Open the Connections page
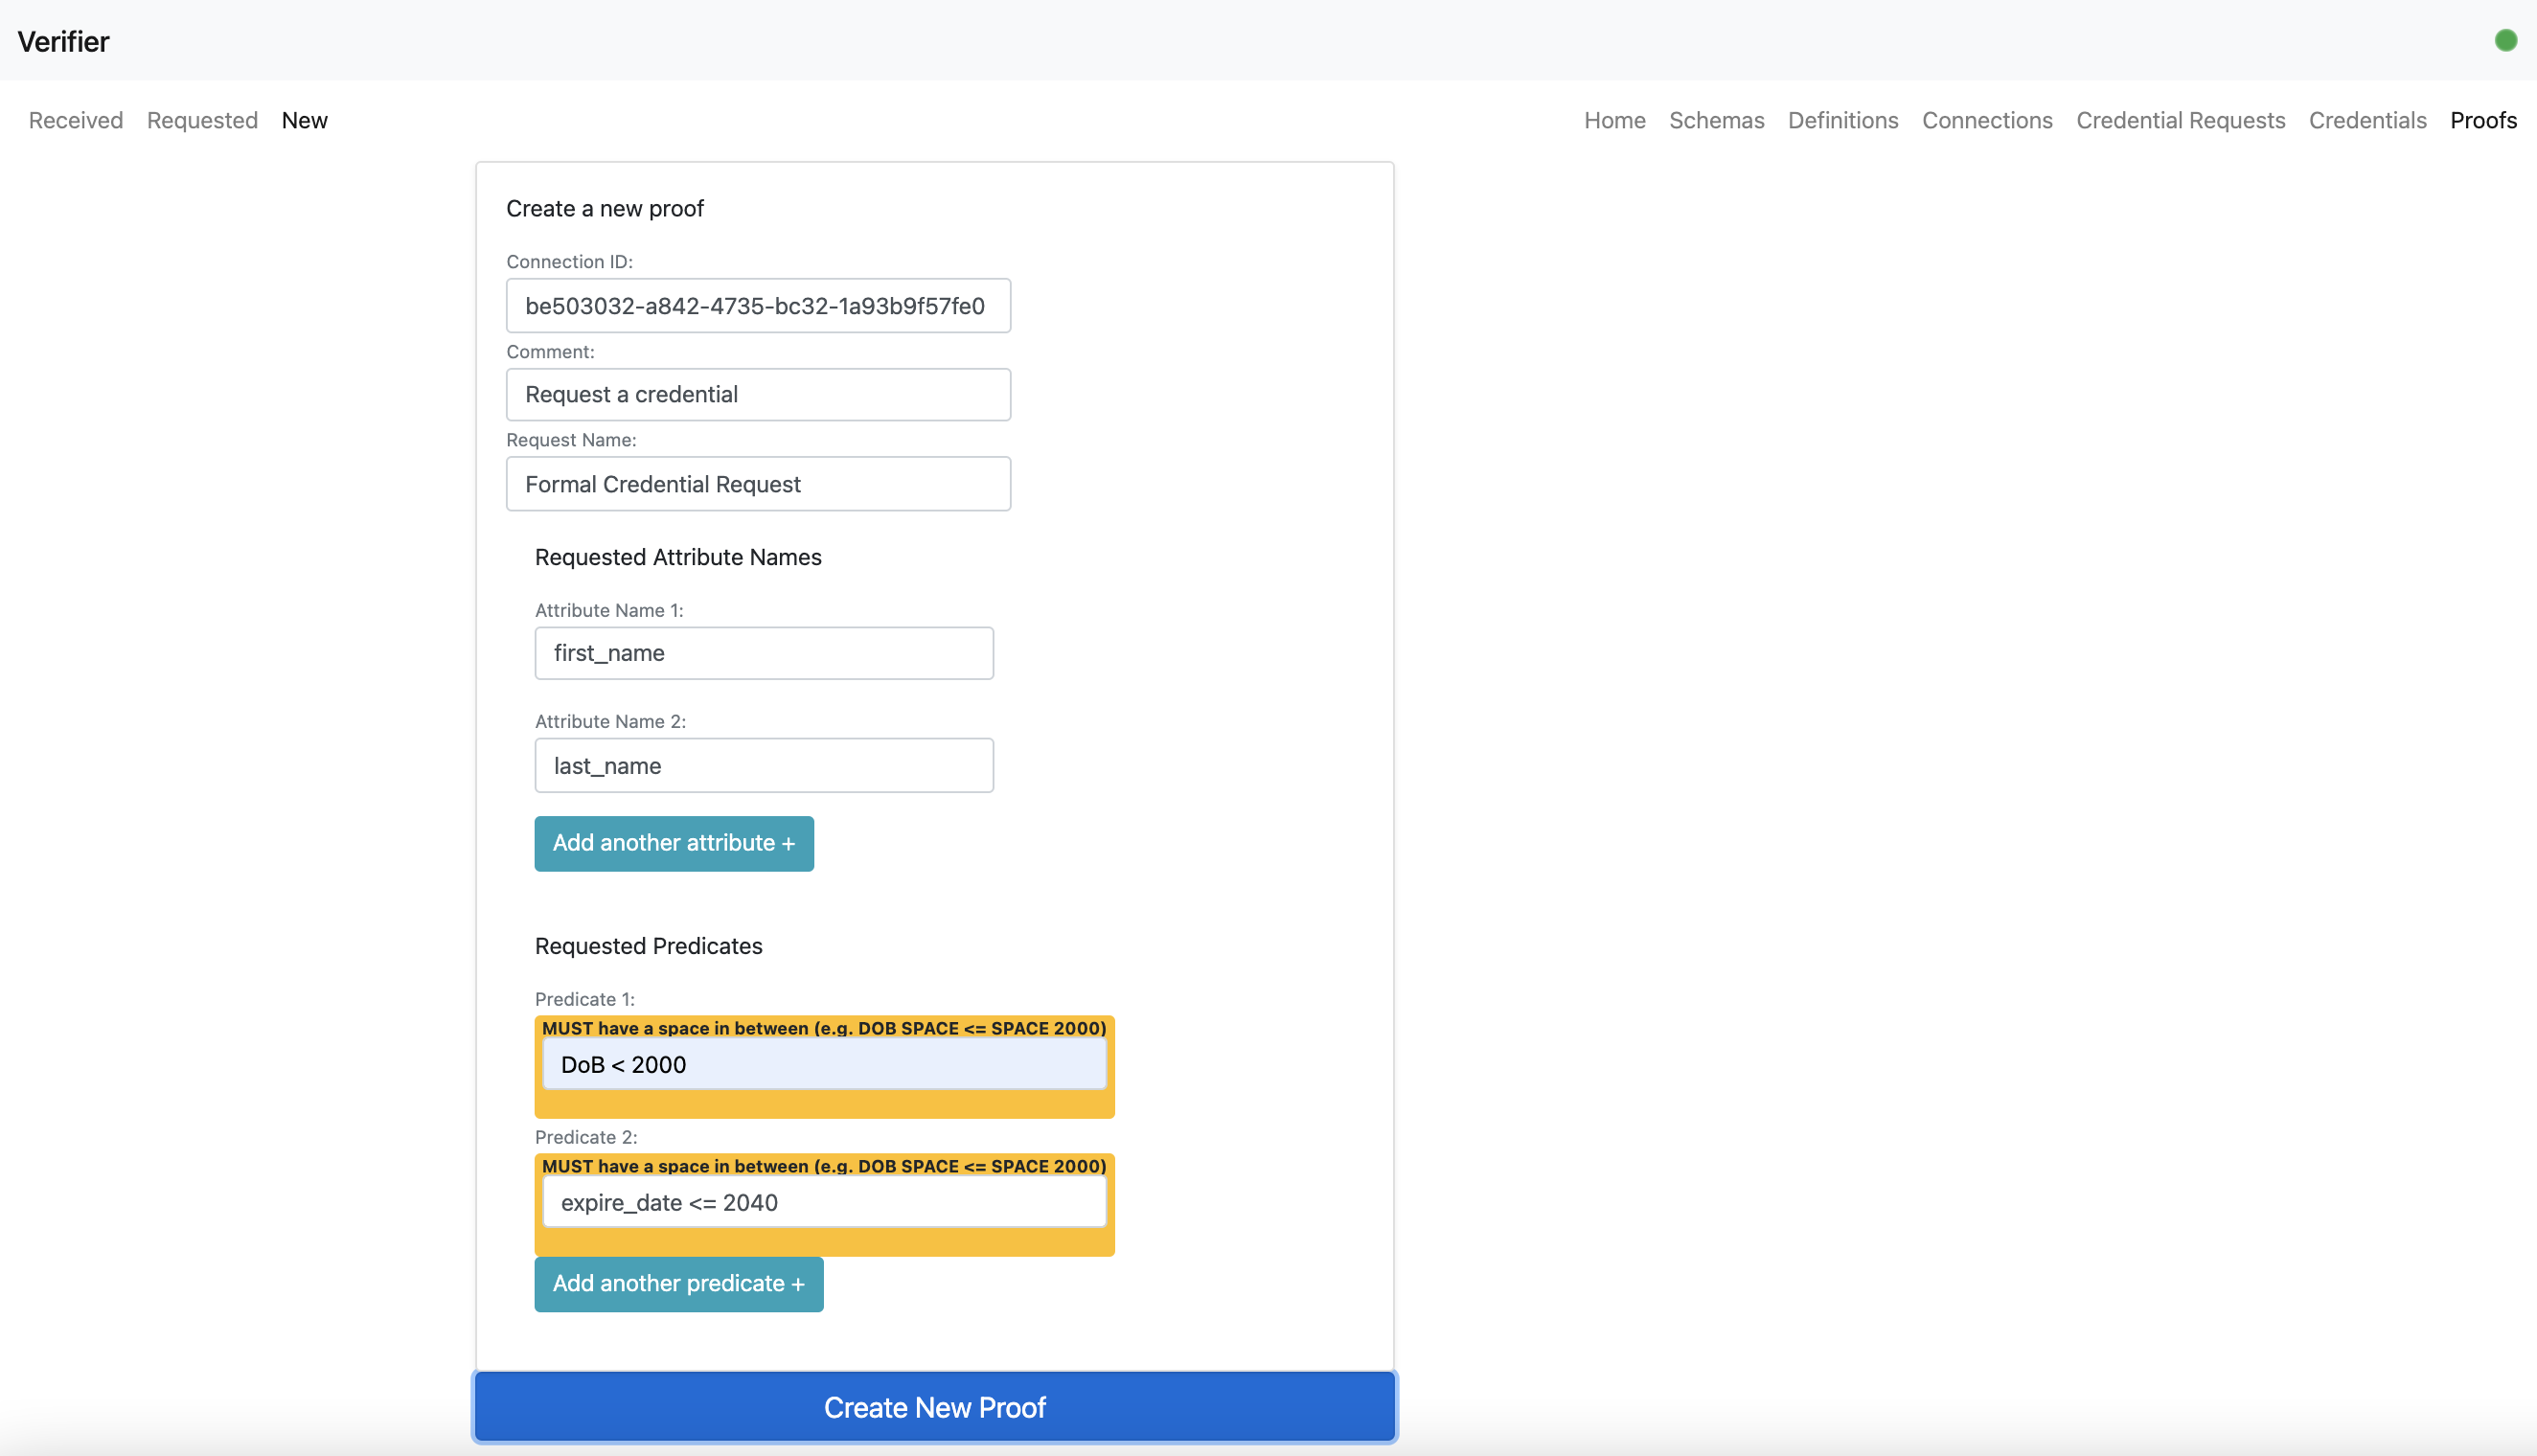Viewport: 2537px width, 1456px height. [1986, 120]
